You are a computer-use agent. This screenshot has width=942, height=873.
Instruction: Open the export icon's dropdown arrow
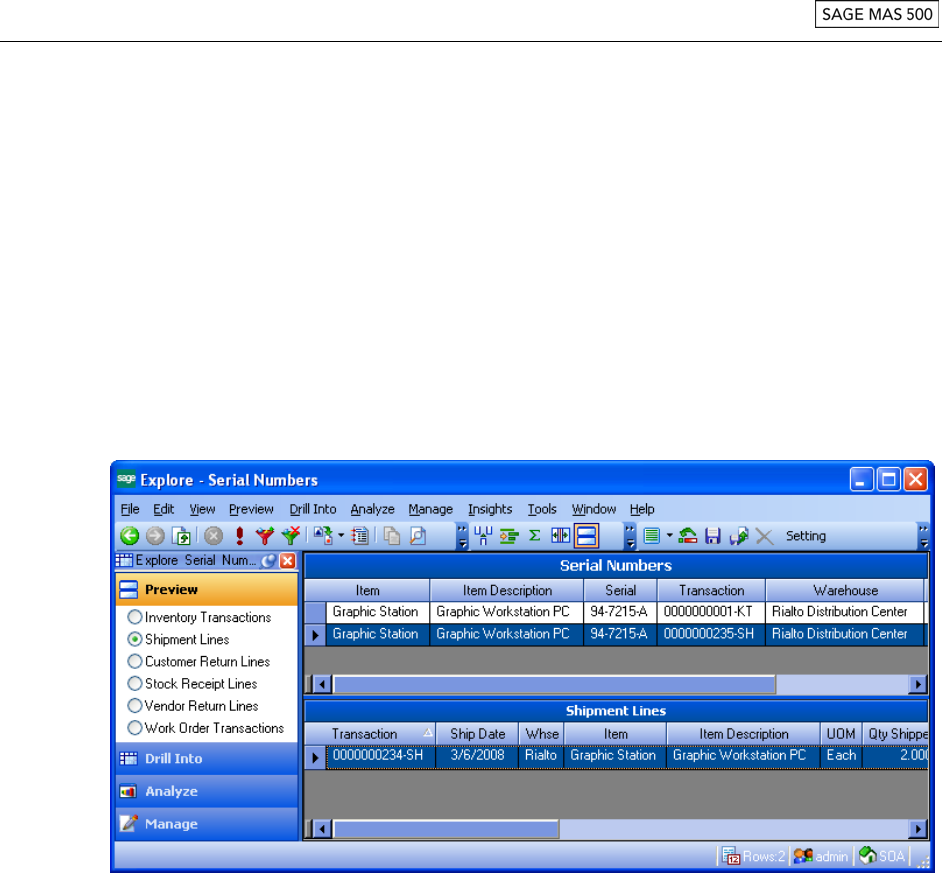(341, 535)
